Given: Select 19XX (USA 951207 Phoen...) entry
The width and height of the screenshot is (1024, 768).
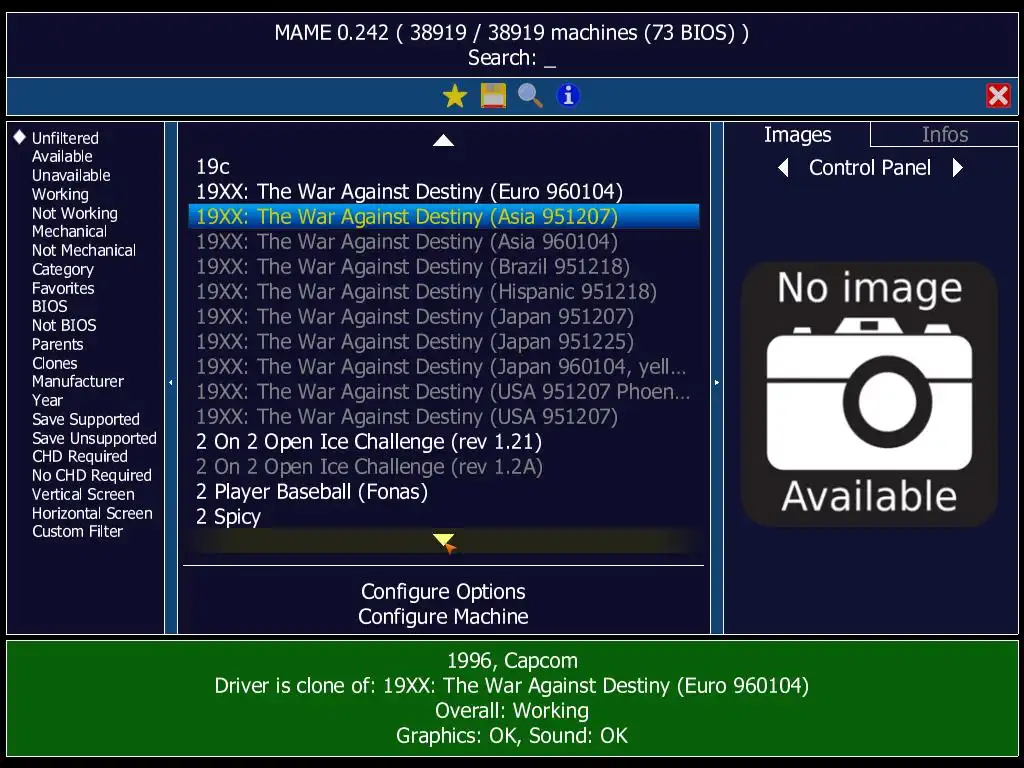Looking at the screenshot, I should pyautogui.click(x=443, y=392).
